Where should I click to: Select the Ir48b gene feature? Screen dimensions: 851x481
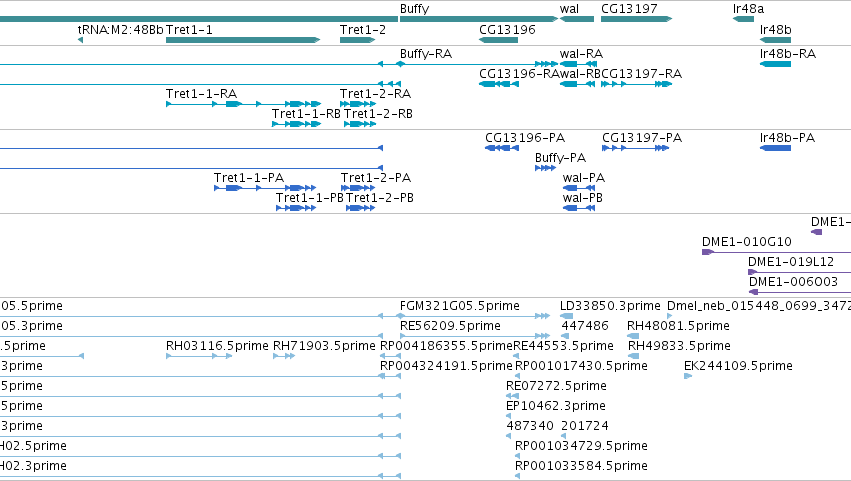point(775,40)
